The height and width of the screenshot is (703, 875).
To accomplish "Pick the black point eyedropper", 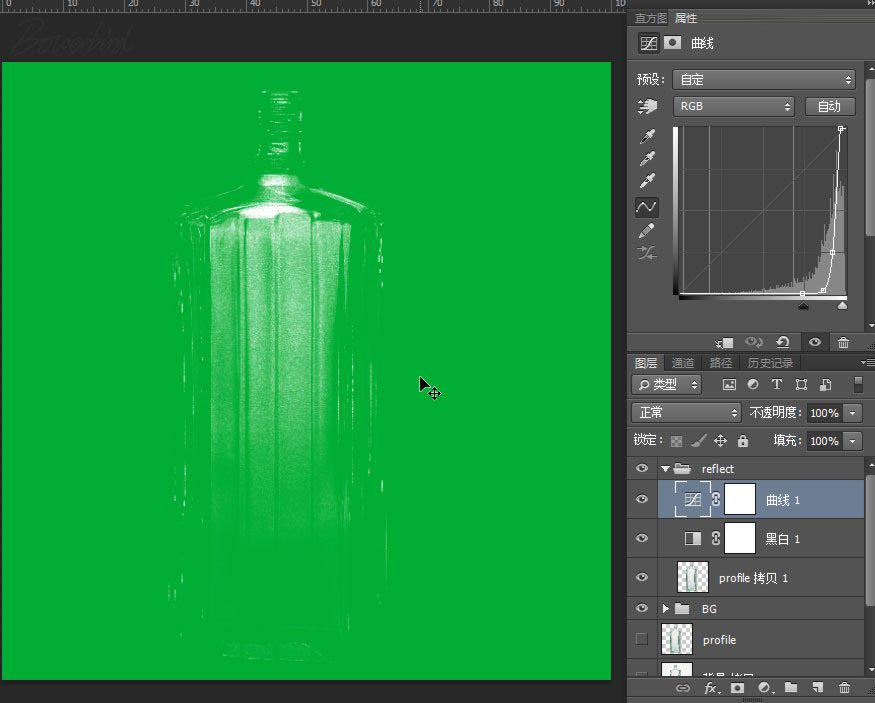I will click(647, 137).
